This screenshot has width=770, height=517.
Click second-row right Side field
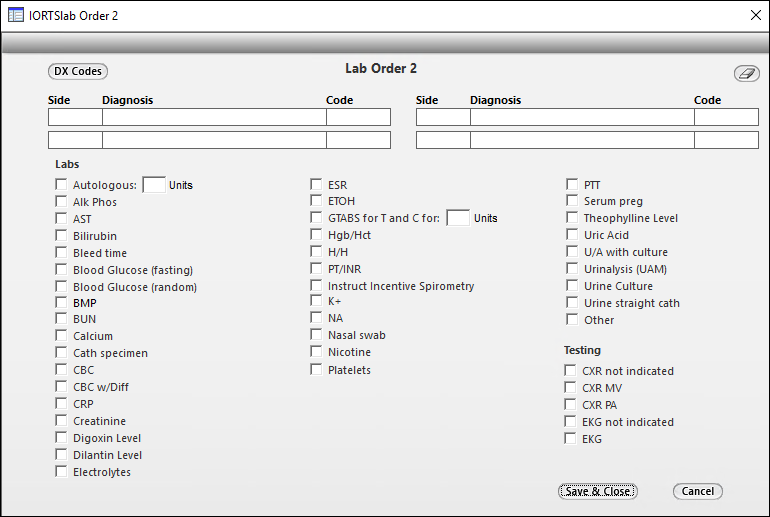coord(443,140)
